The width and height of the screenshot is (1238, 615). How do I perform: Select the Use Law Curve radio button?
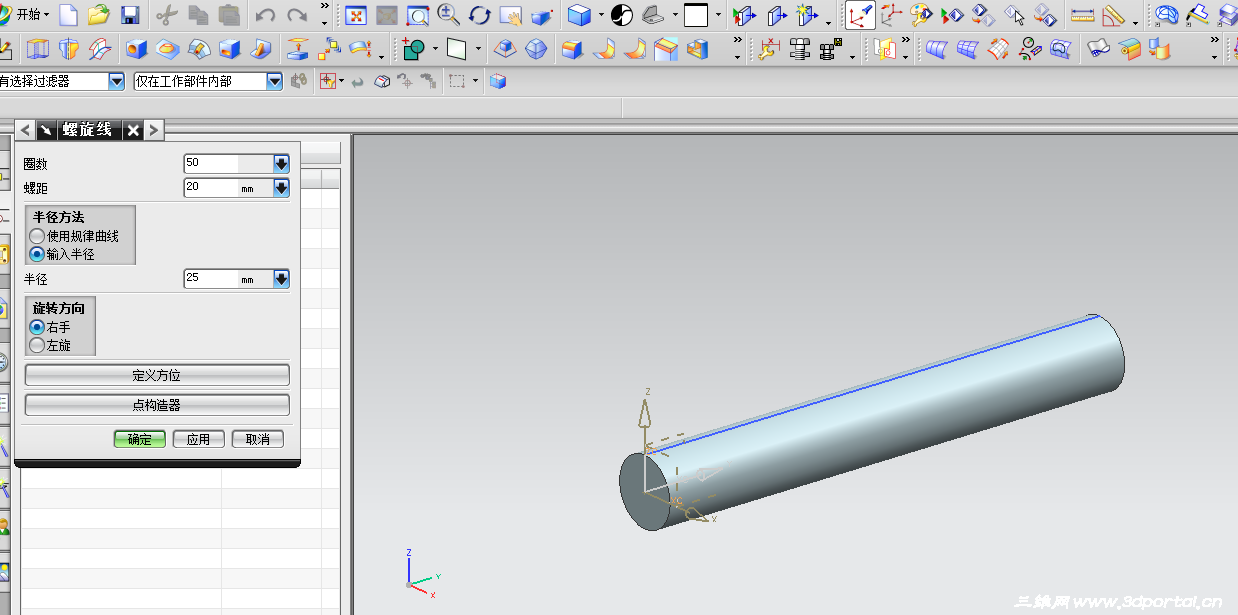click(37, 236)
